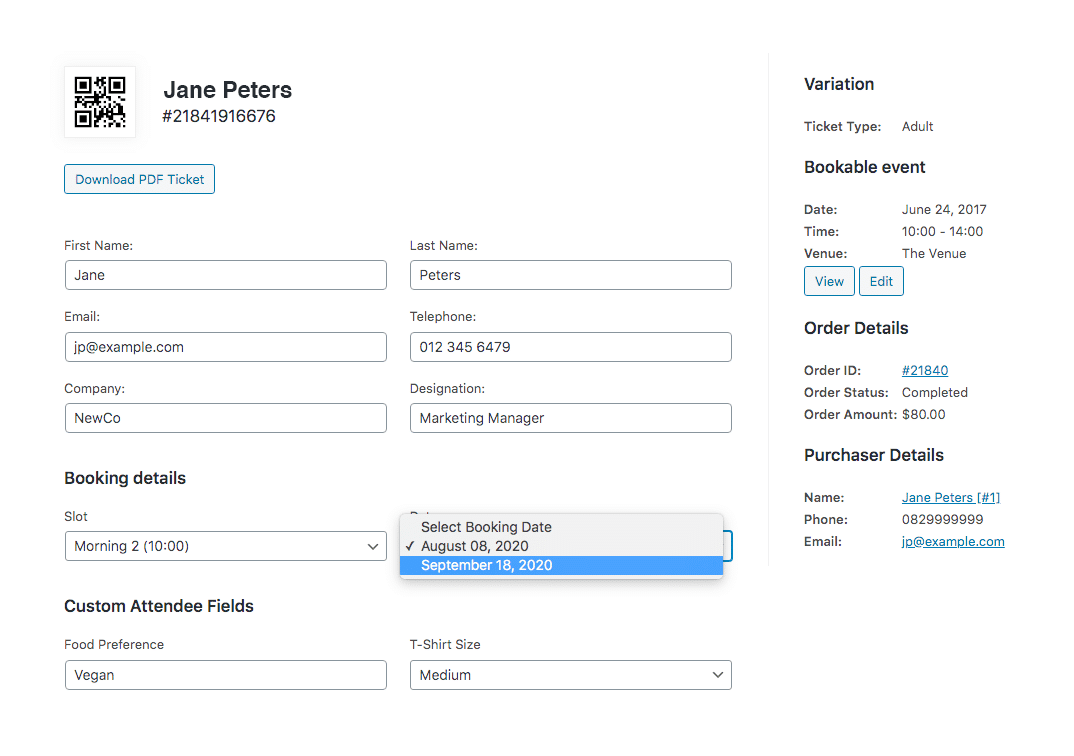Expand the T-Shirt Size dropdown
Image resolution: width=1074 pixels, height=756 pixels.
coord(570,675)
